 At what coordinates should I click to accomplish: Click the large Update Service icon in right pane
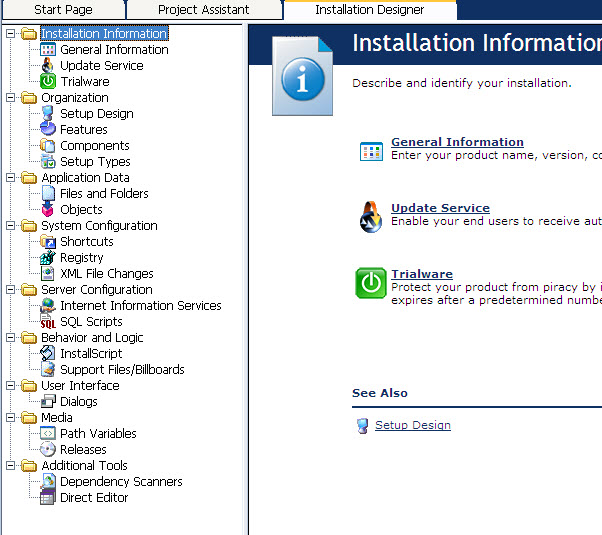(x=371, y=217)
